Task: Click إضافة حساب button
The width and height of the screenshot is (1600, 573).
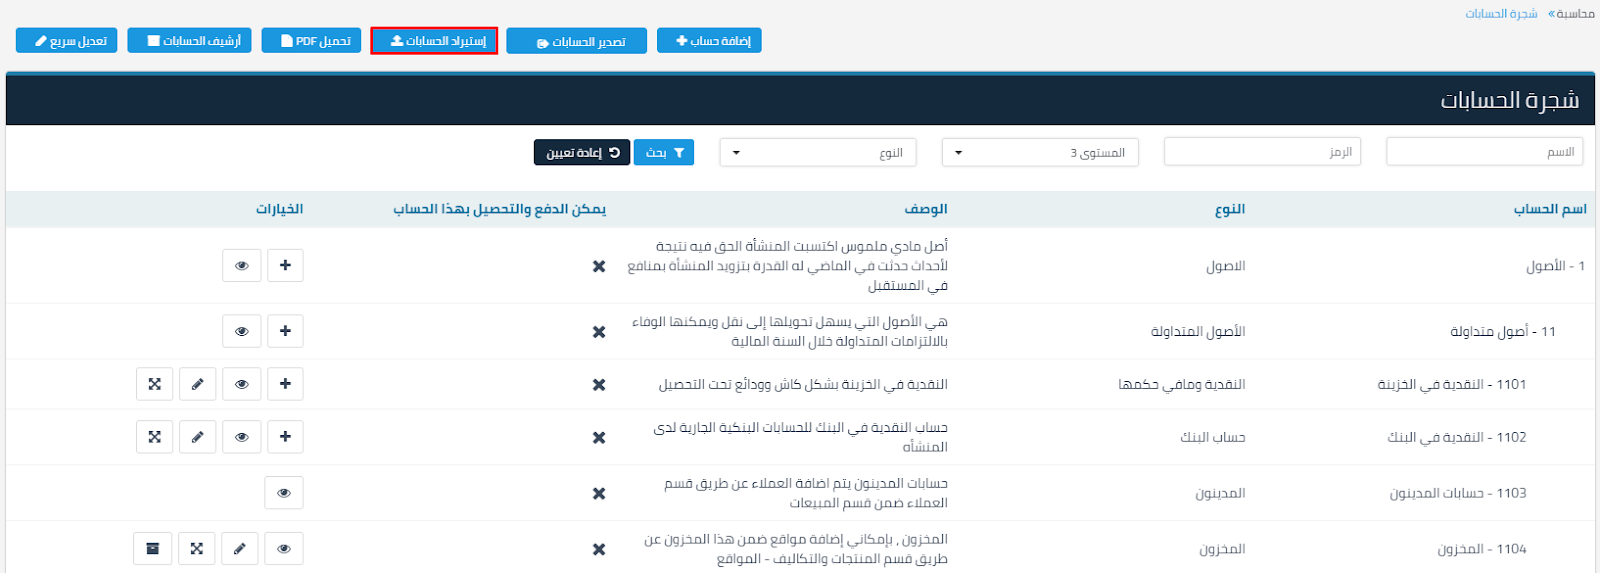Action: 709,41
